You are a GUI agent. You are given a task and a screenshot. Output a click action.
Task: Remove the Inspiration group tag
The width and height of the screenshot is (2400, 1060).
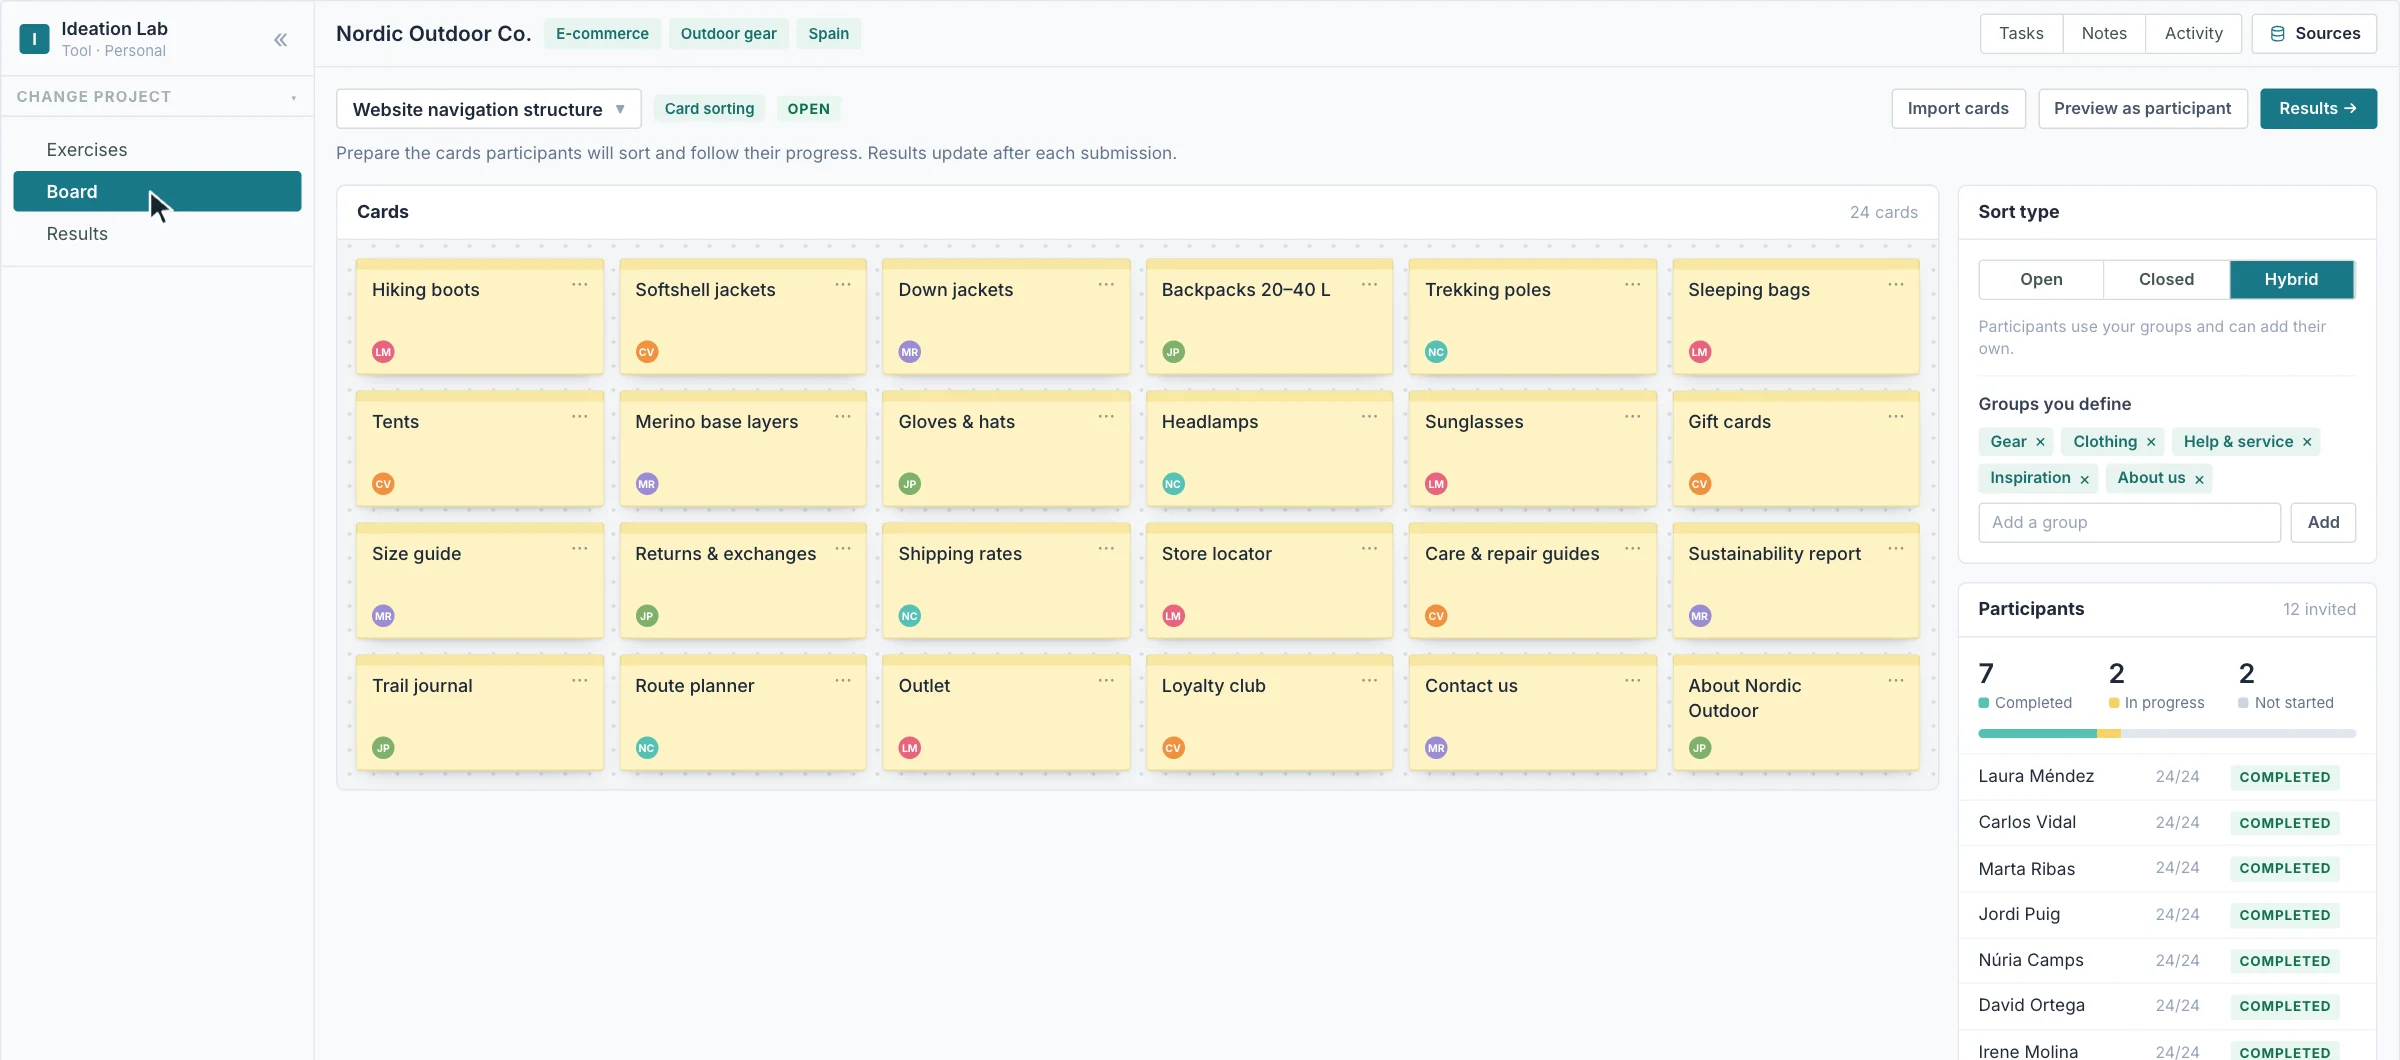point(2084,479)
